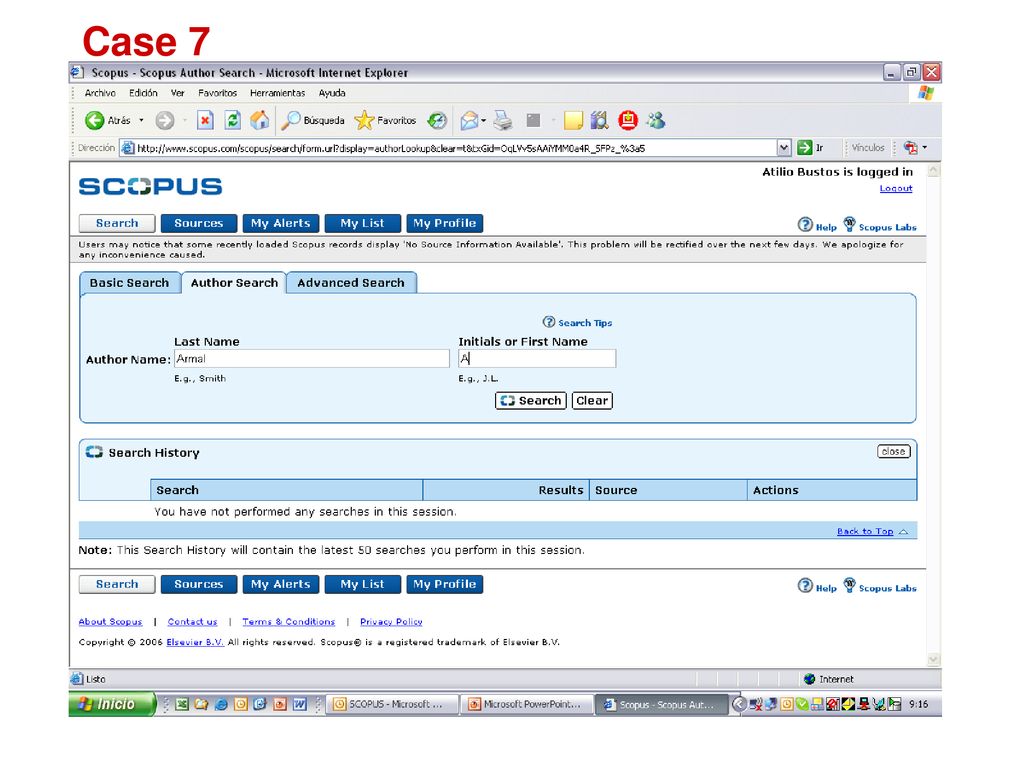Go back with the Atrás arrow icon

[x=95, y=120]
